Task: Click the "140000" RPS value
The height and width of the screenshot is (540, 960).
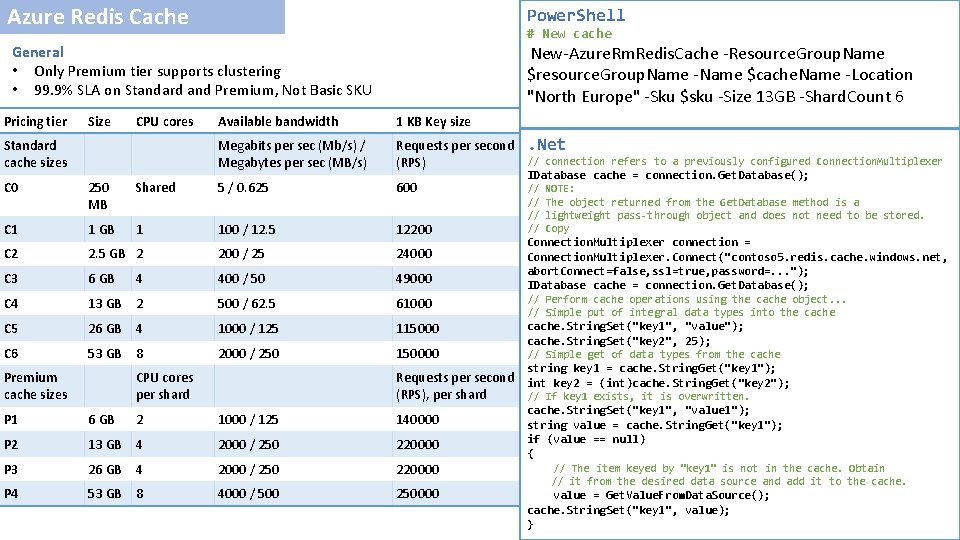Action: [x=418, y=419]
